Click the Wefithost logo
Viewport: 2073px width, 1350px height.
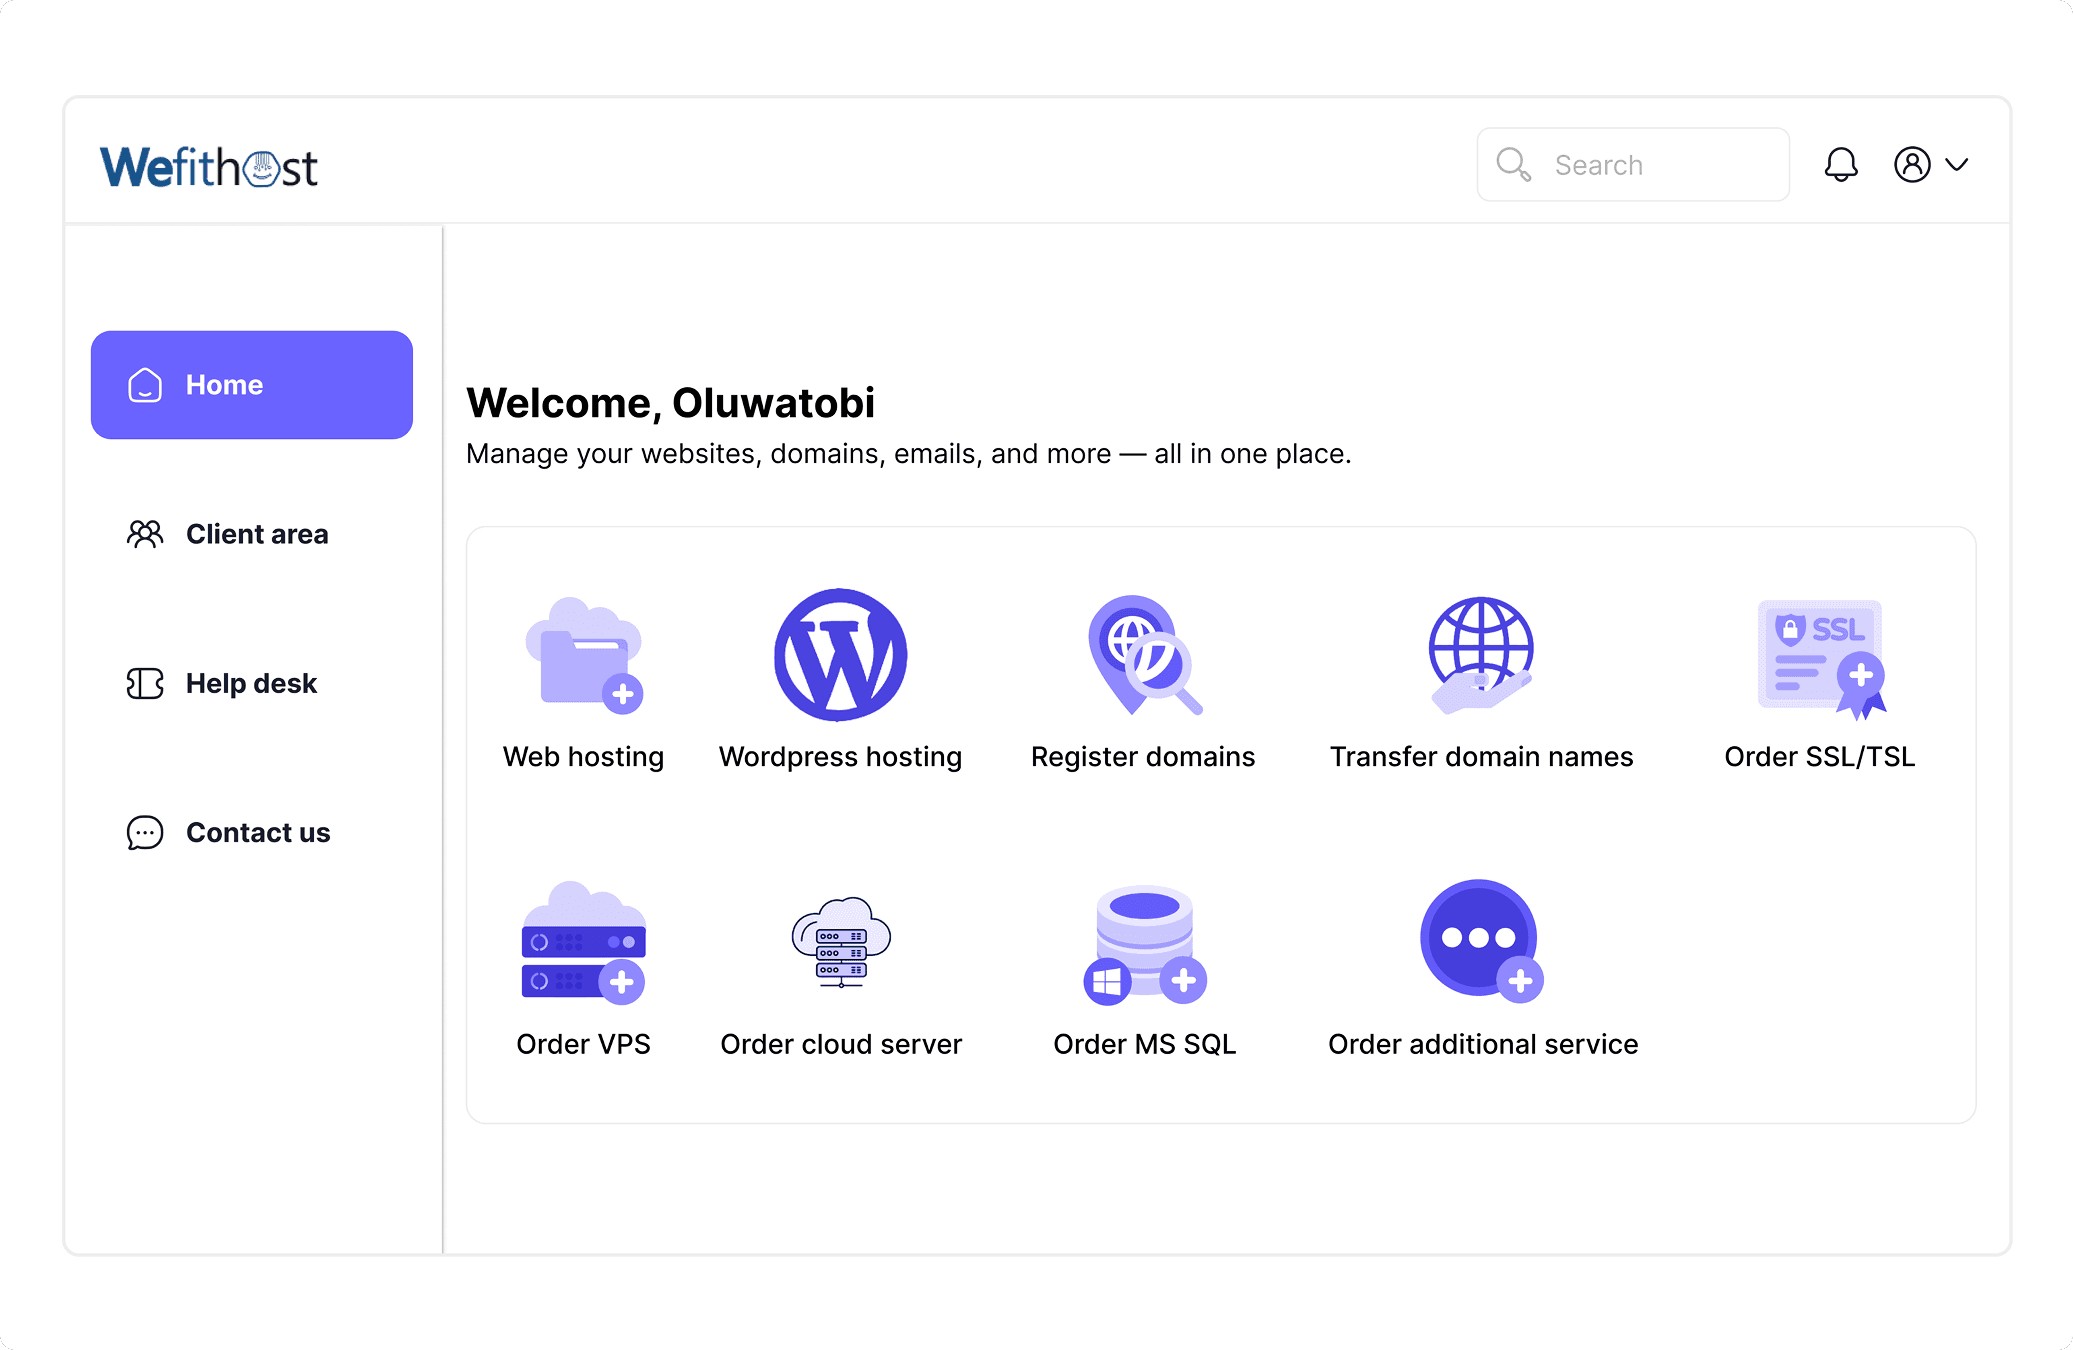click(x=209, y=167)
